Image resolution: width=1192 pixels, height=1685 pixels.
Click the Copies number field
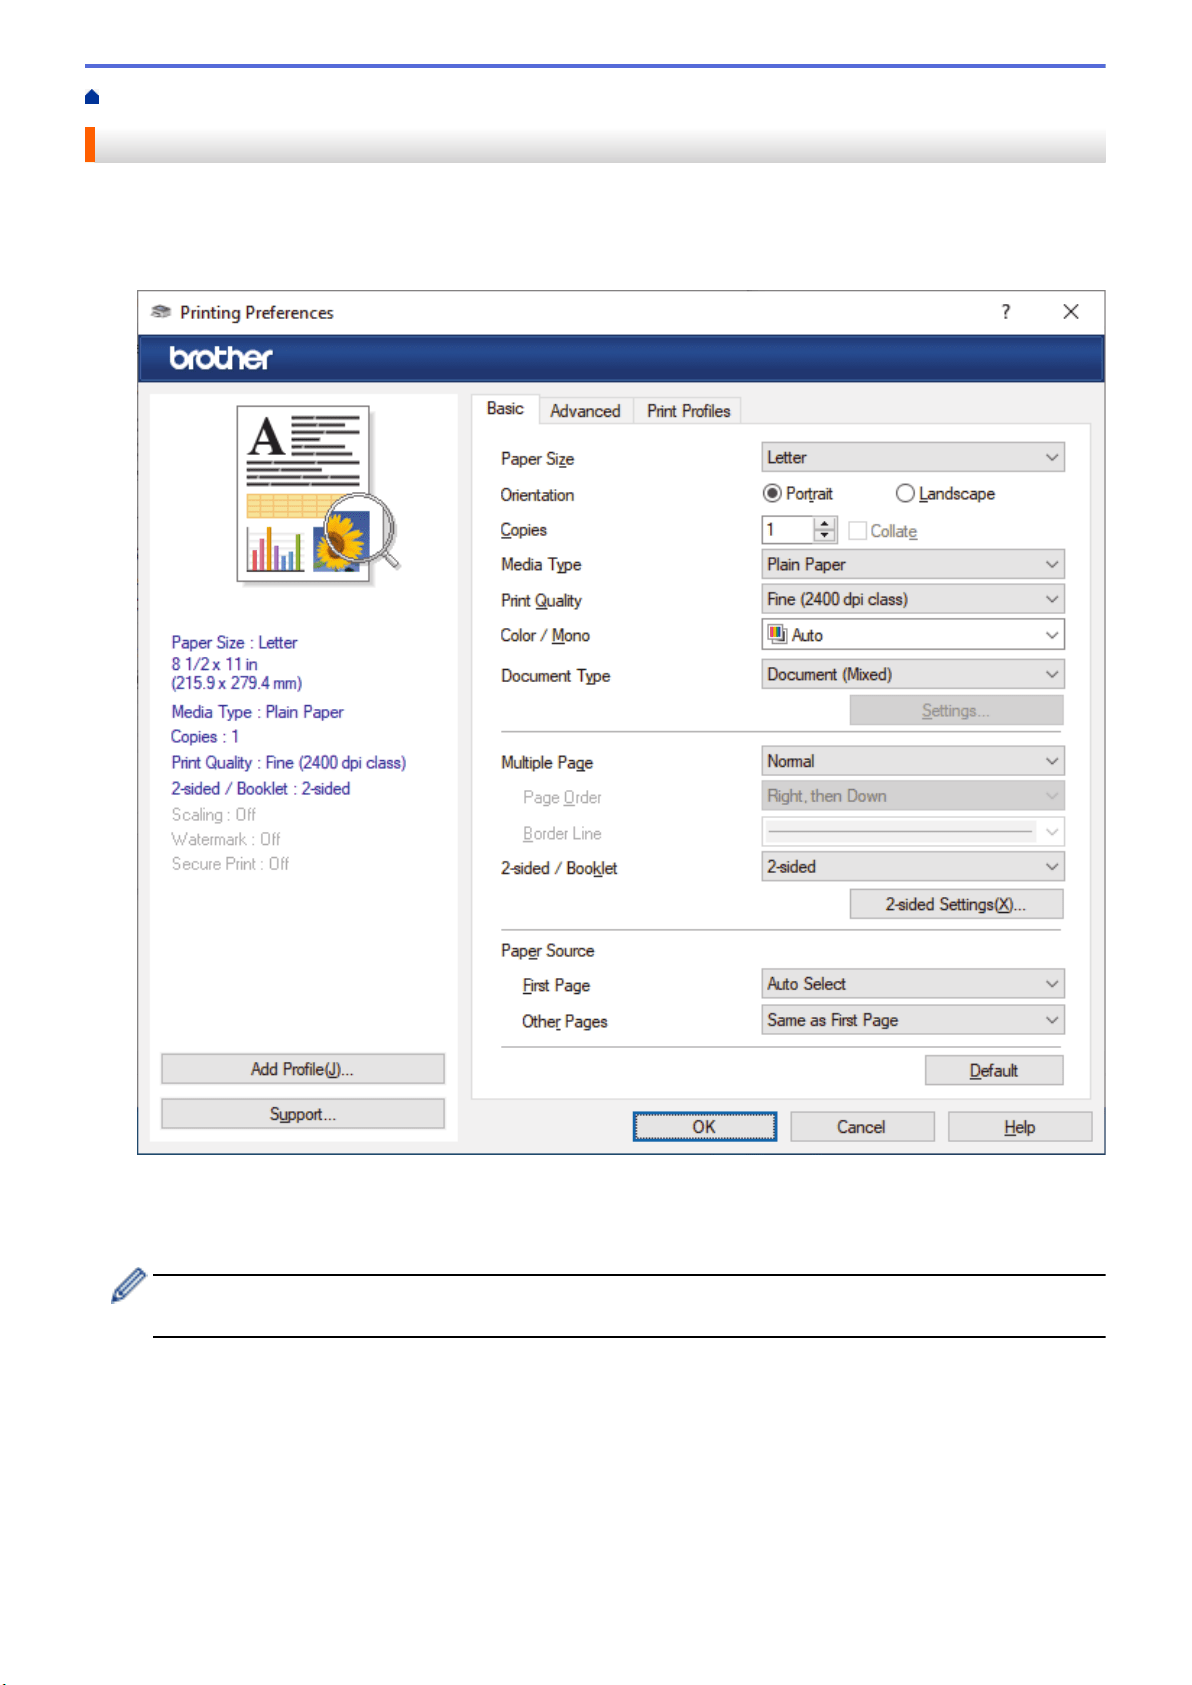(x=788, y=530)
